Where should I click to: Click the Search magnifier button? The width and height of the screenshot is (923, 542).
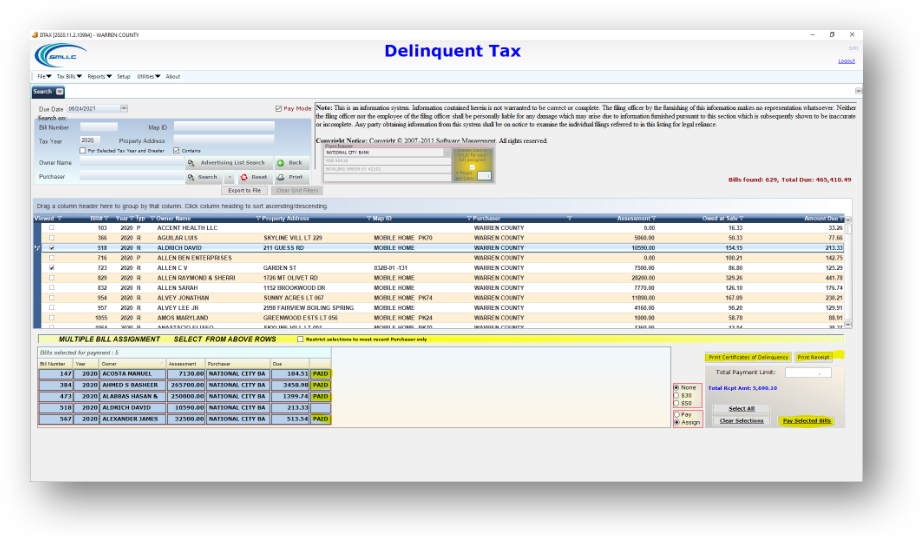pos(203,177)
